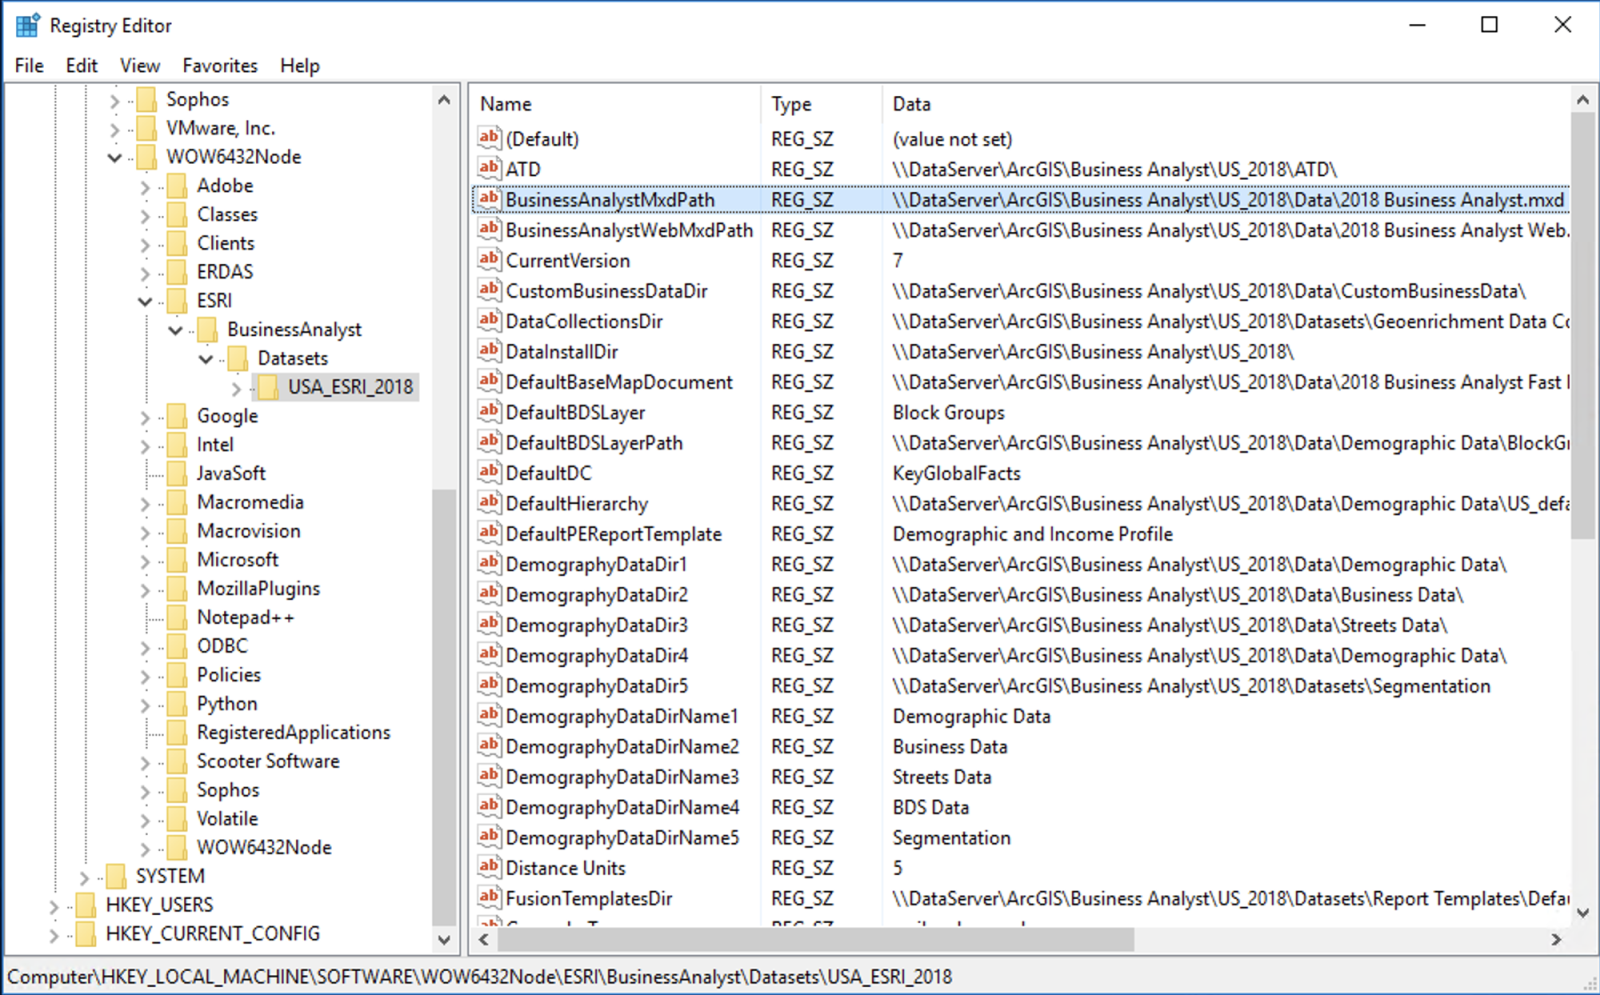Click the values pane vertical scrollbar thumb
This screenshot has width=1600, height=995.
tap(1582, 326)
